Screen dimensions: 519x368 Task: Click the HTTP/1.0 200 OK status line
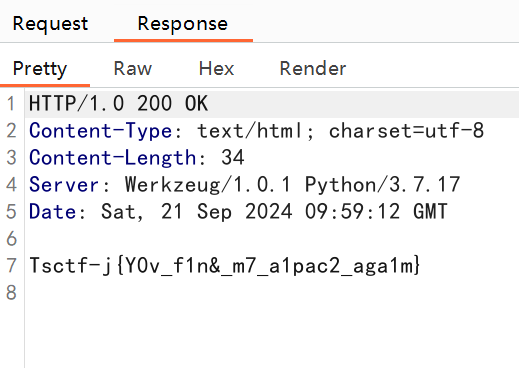click(x=119, y=103)
